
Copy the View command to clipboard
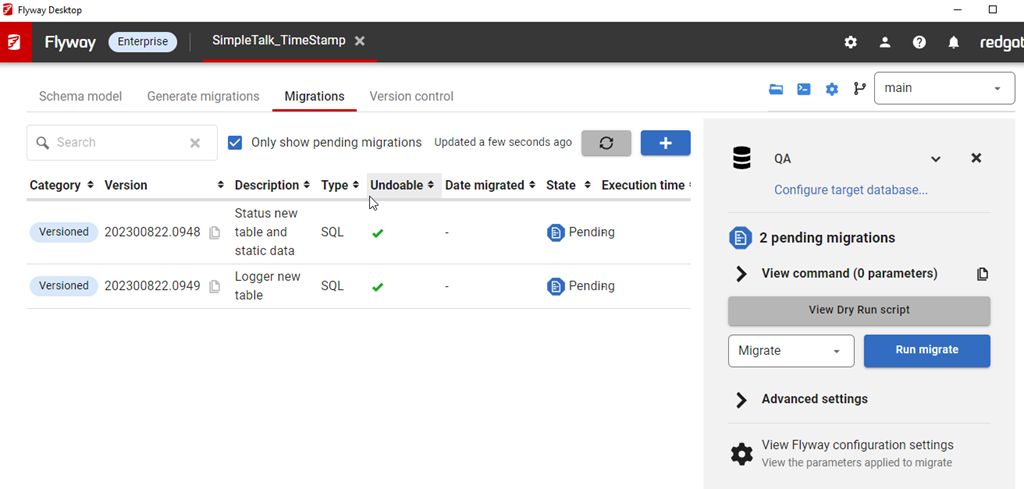[982, 274]
